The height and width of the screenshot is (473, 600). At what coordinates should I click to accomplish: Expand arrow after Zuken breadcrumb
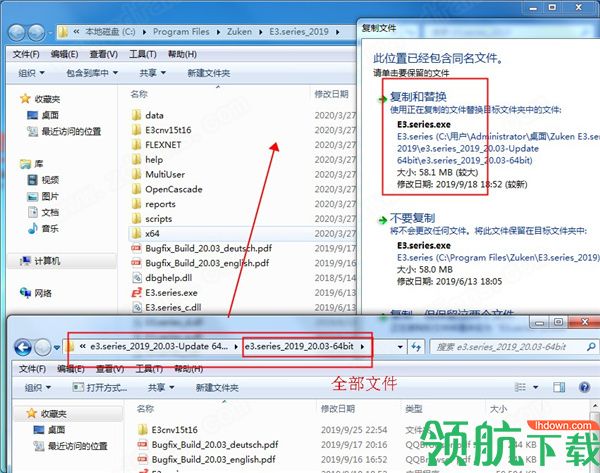tap(261, 32)
